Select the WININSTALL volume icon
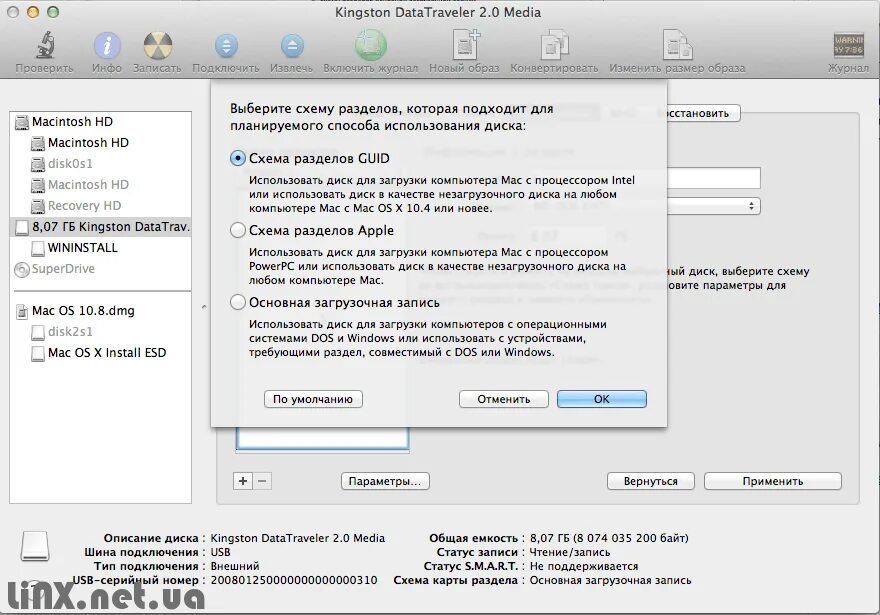880x615 pixels. (38, 248)
